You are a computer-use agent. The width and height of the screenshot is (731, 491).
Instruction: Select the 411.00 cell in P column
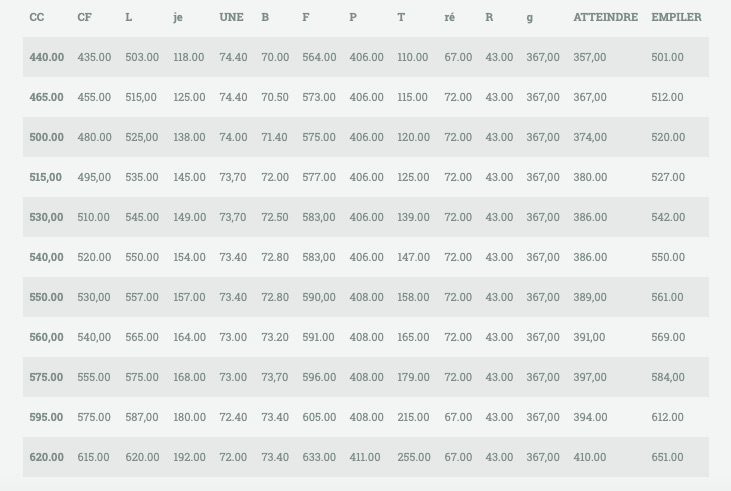coord(365,457)
